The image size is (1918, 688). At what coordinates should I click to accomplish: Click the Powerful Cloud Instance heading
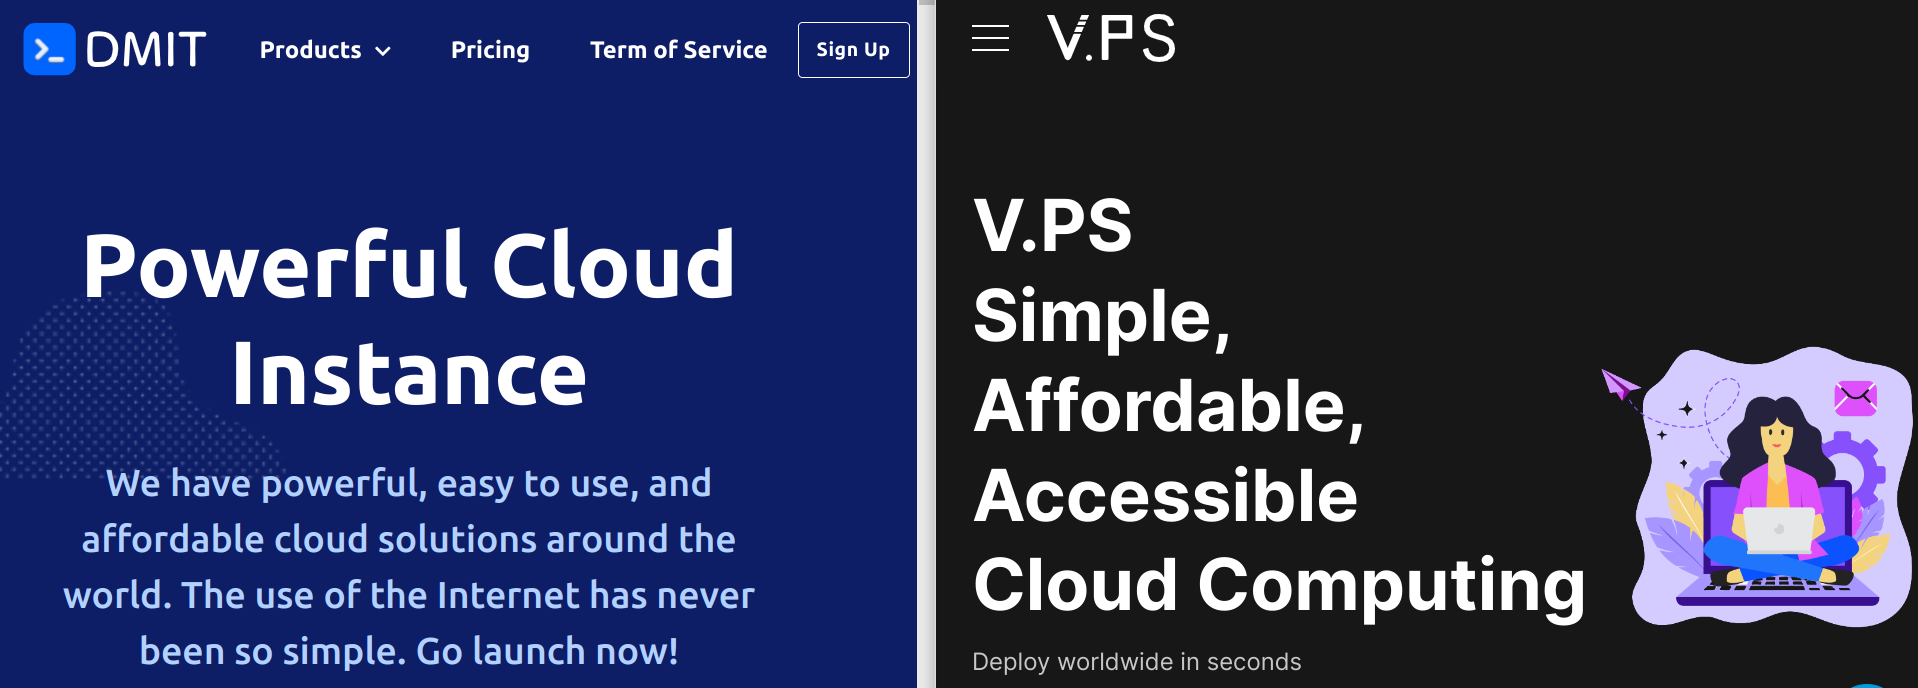coord(409,318)
